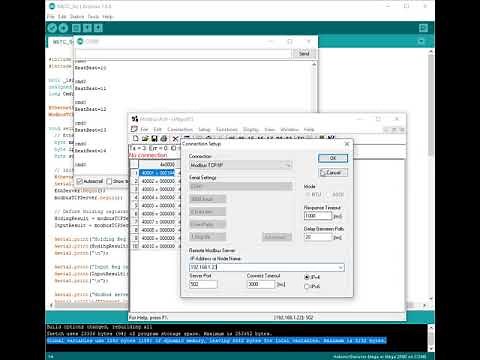Click the Arduino New sketch icon
Viewport: 480px width, 360px height.
76,28
